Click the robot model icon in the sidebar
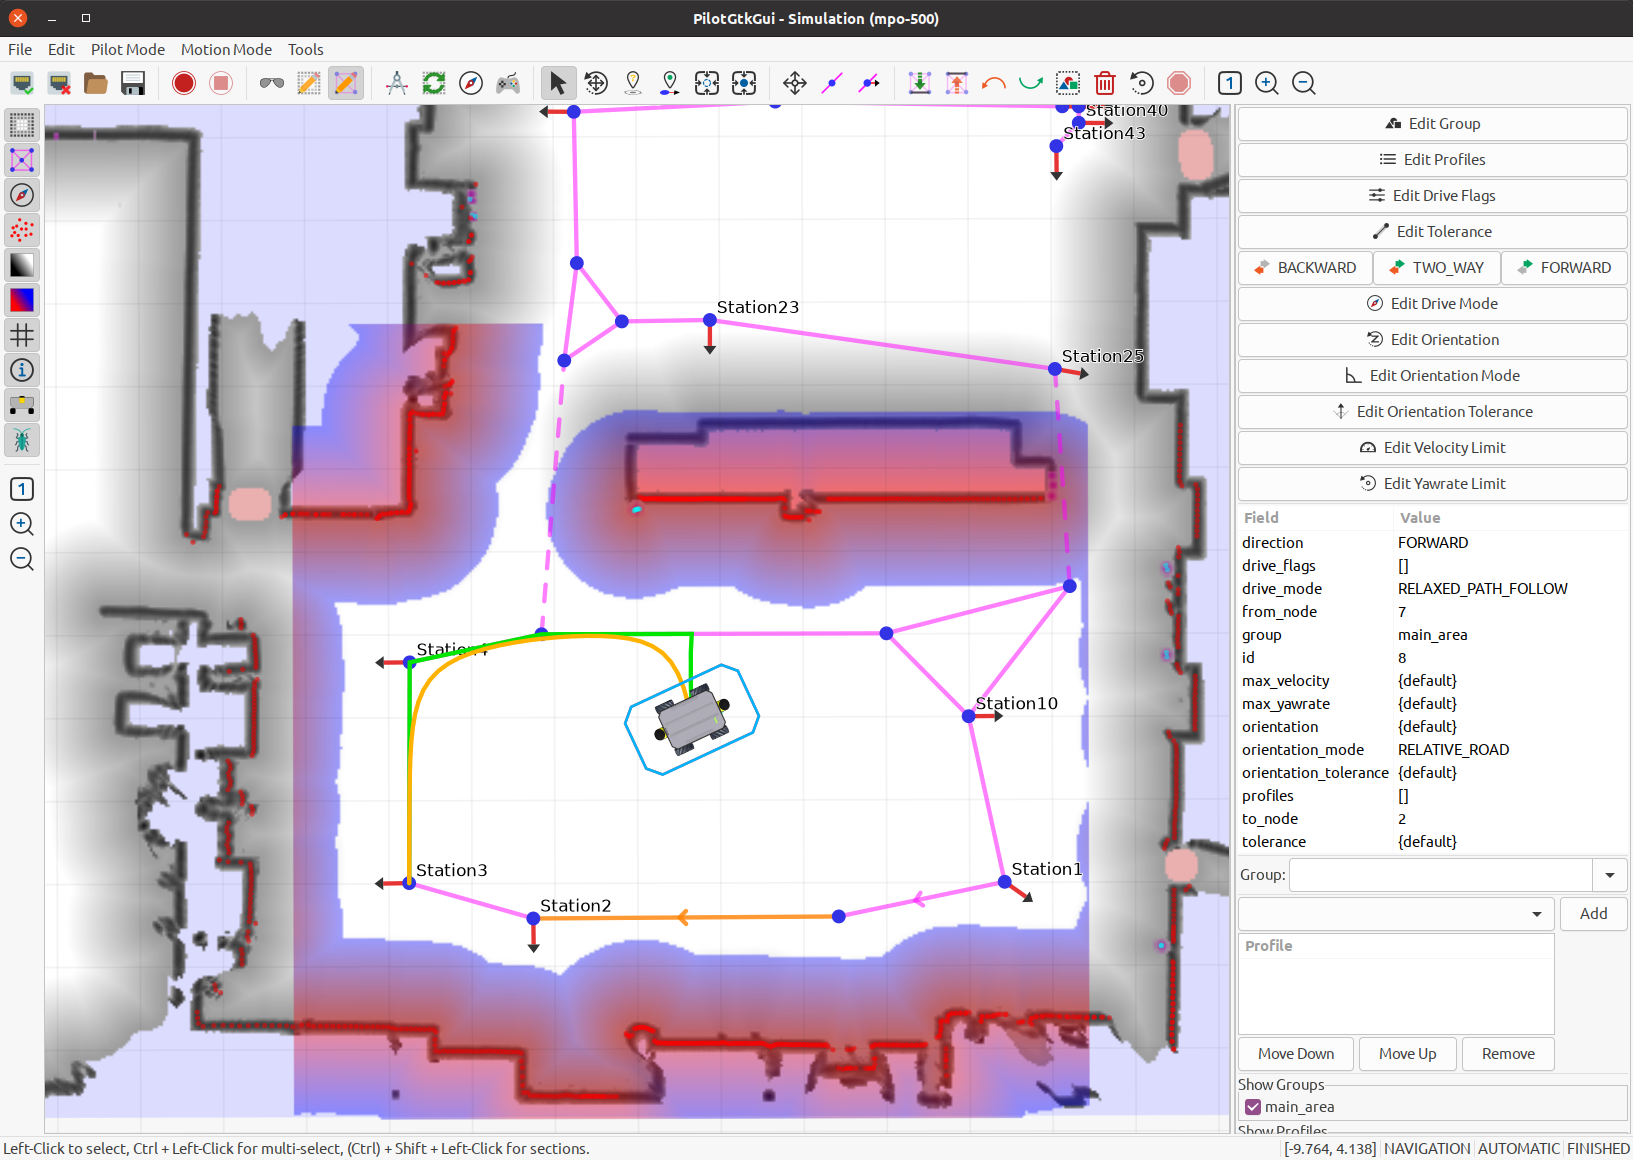 click(x=22, y=405)
